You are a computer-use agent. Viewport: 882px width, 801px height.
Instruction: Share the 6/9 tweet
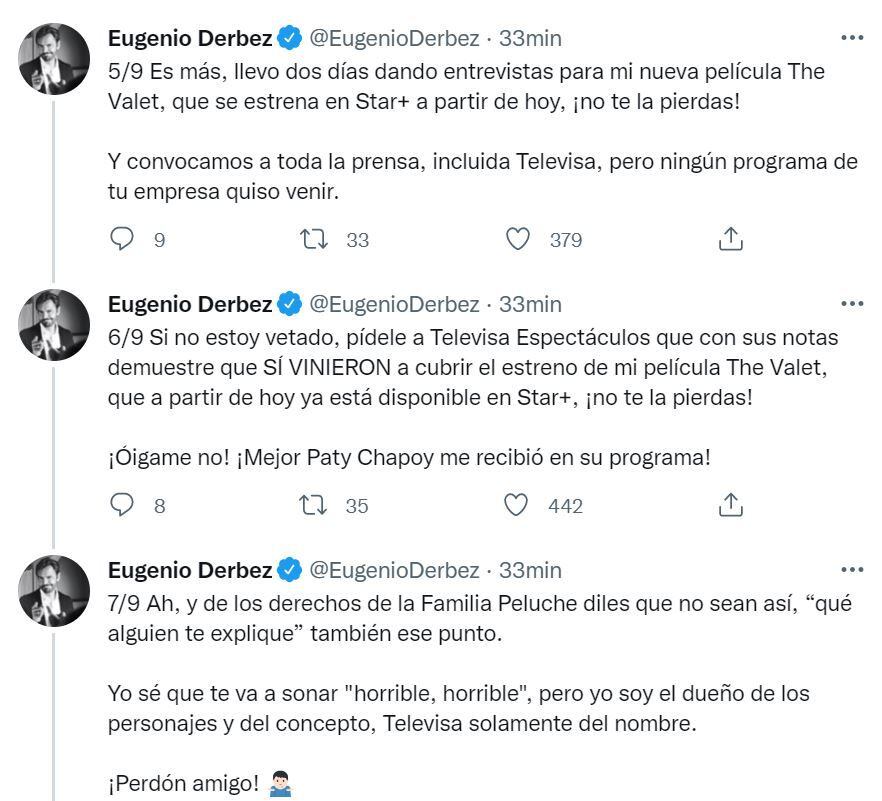coord(730,505)
